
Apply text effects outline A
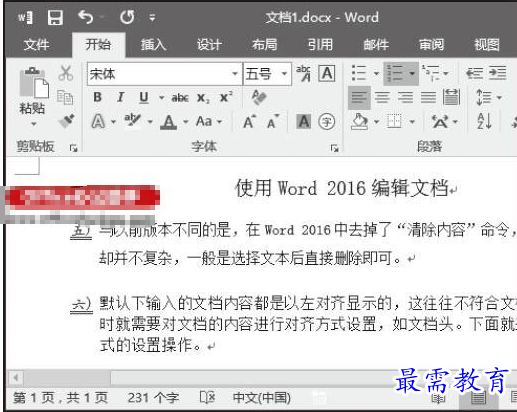coord(98,121)
